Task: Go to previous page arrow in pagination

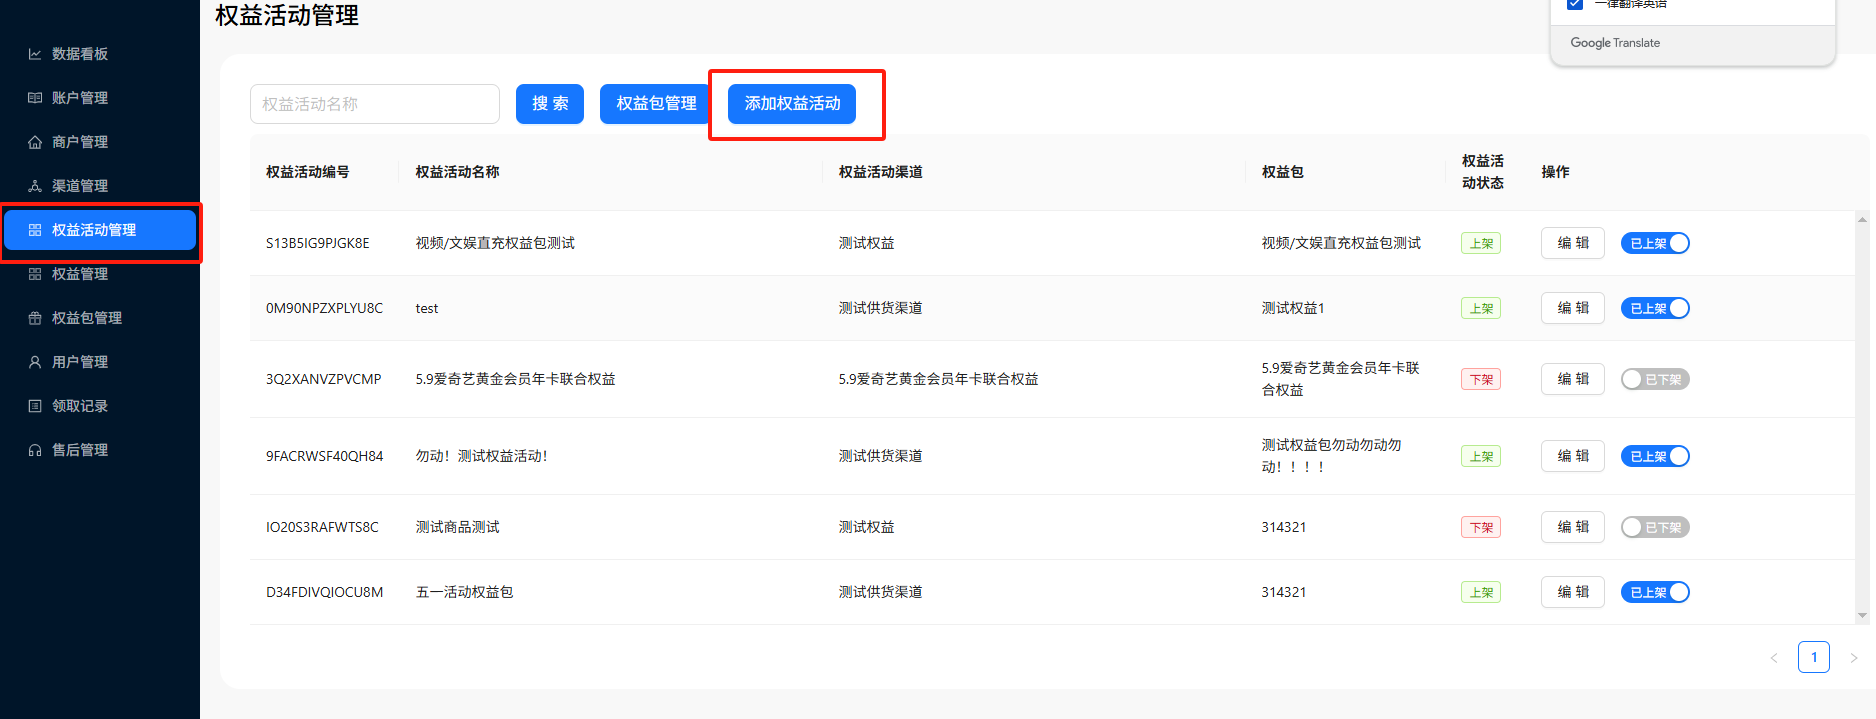Action: pyautogui.click(x=1774, y=658)
